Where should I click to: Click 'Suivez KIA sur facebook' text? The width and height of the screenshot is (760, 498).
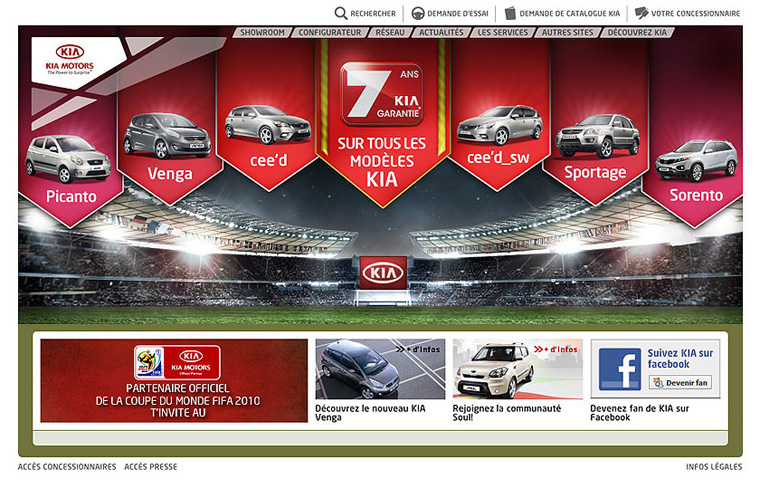[680, 359]
